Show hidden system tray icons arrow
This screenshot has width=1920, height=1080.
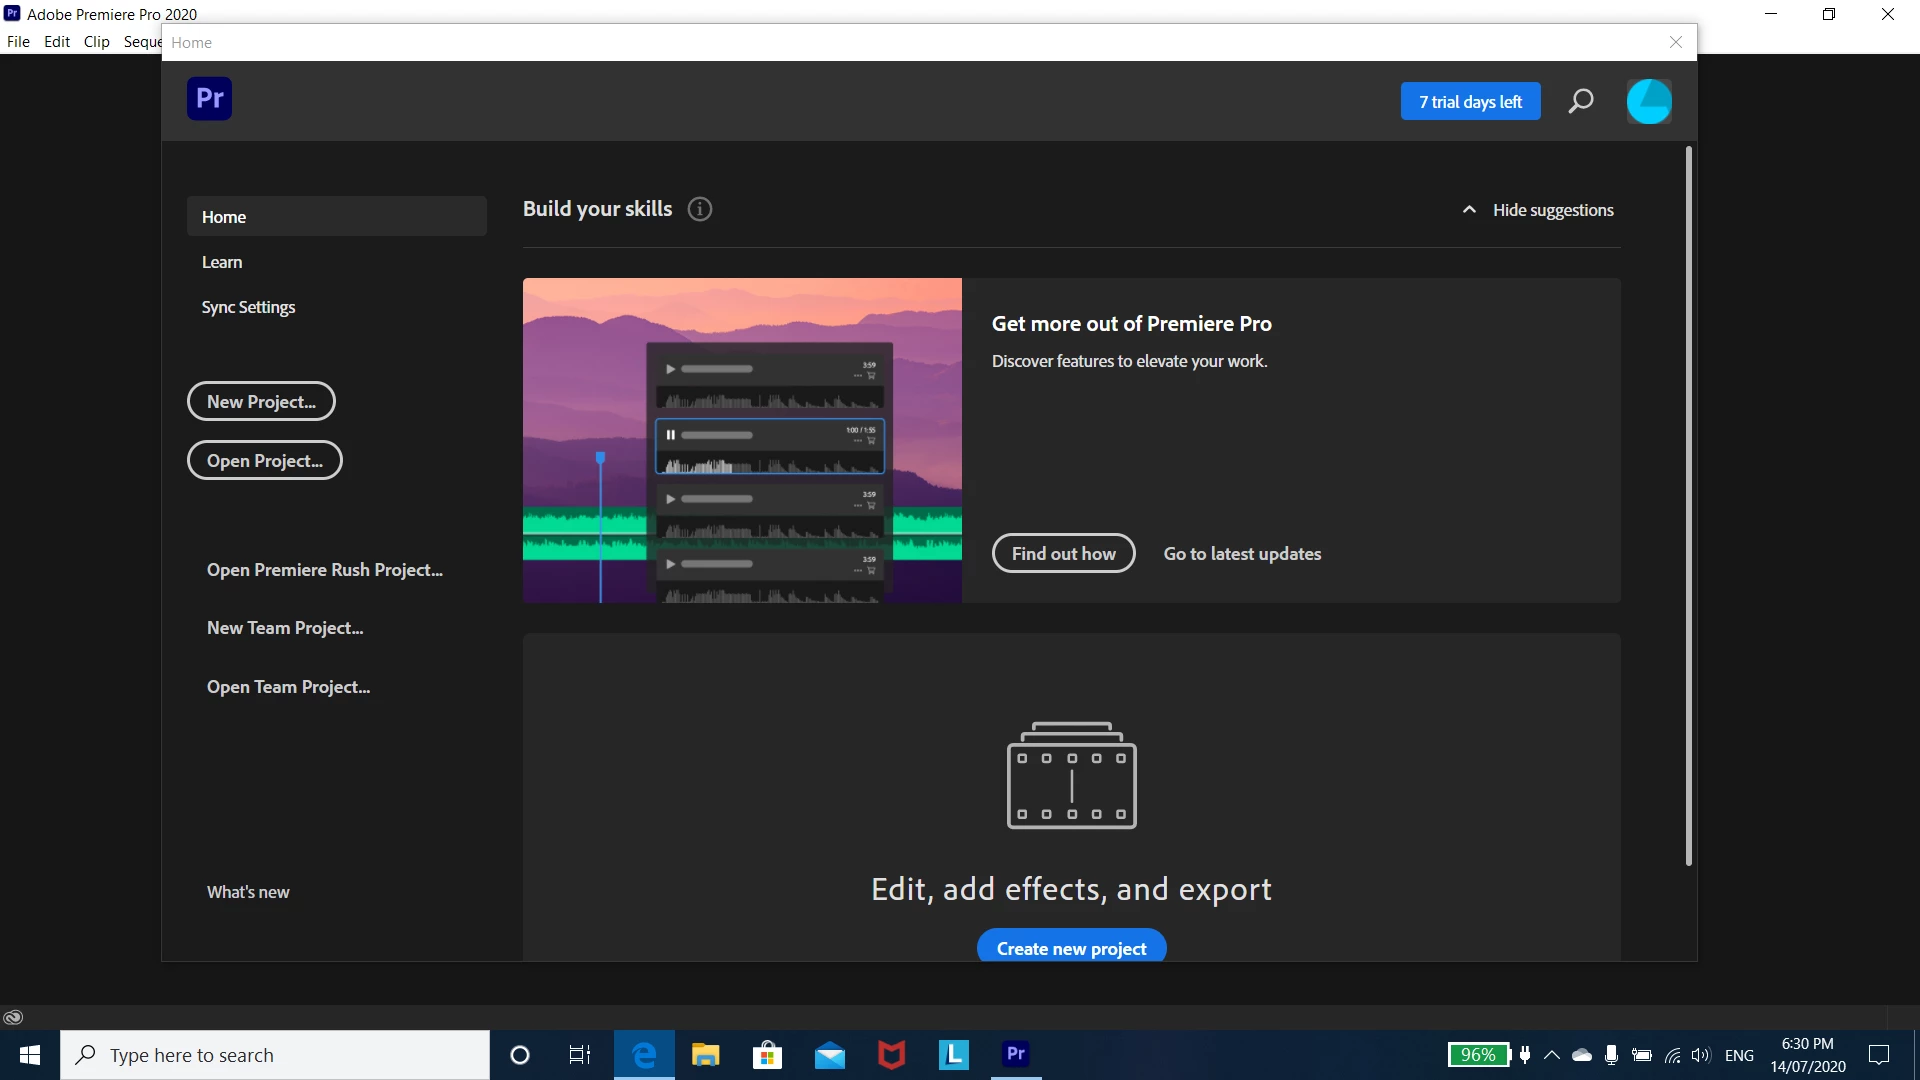point(1552,1055)
